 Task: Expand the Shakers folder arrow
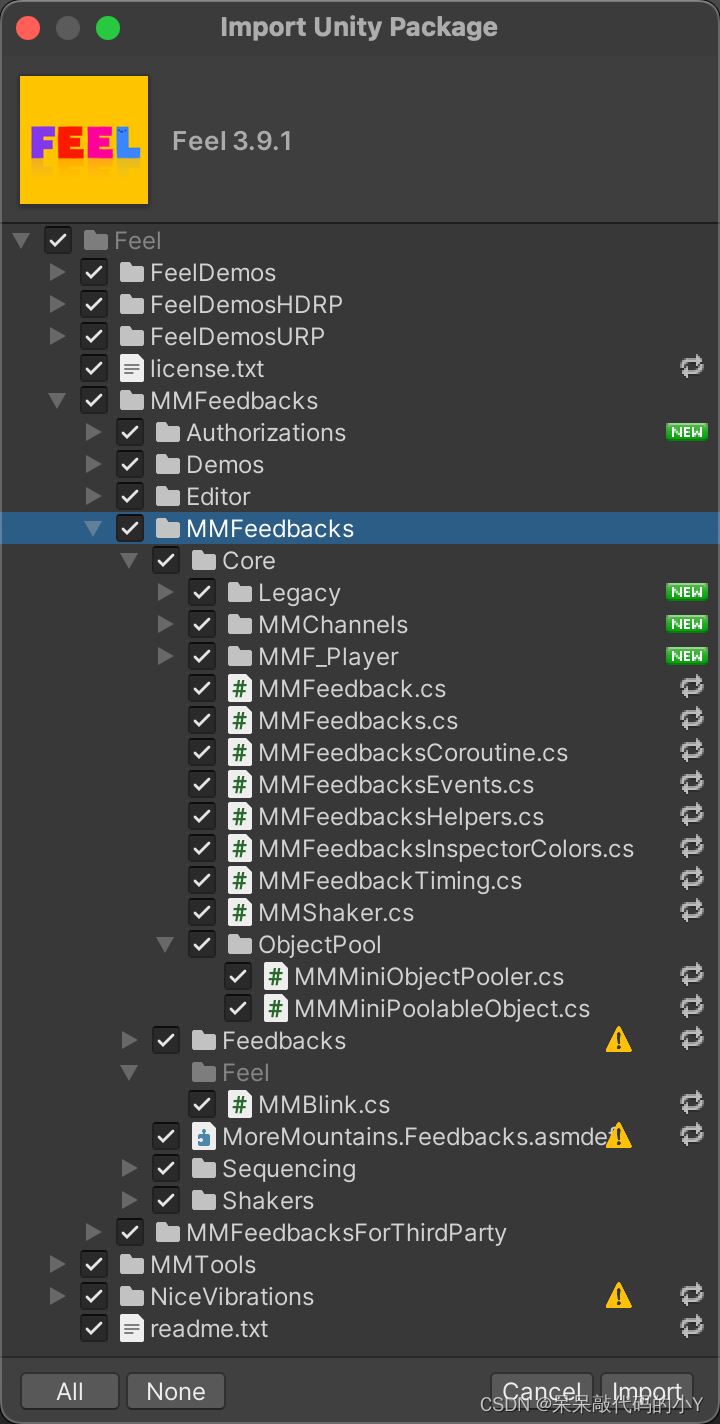pos(129,1201)
